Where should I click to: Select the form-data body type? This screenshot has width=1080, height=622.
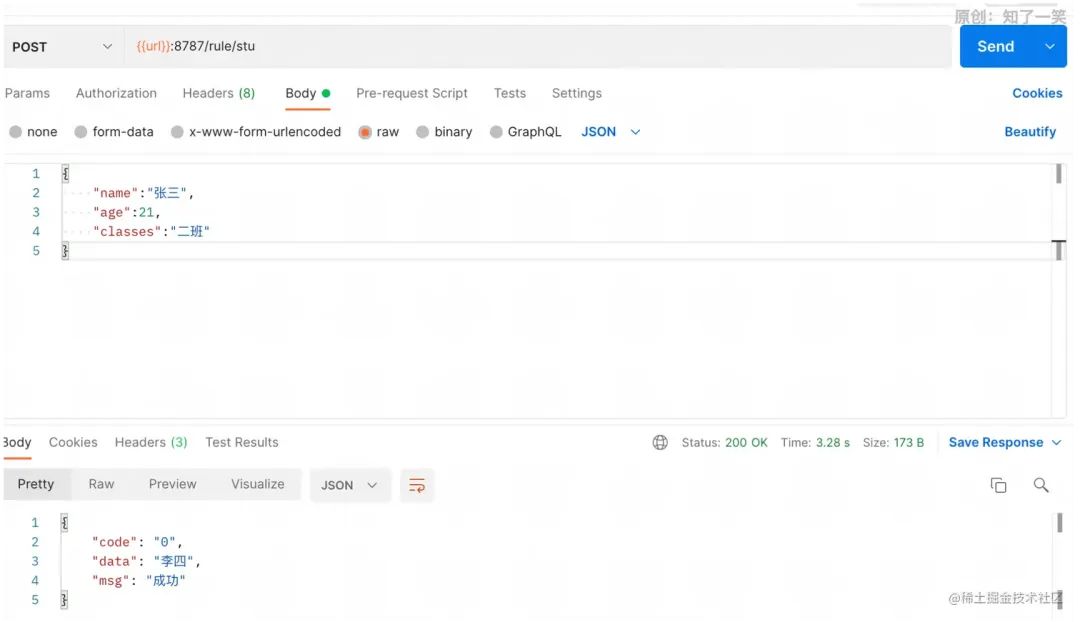tap(114, 132)
